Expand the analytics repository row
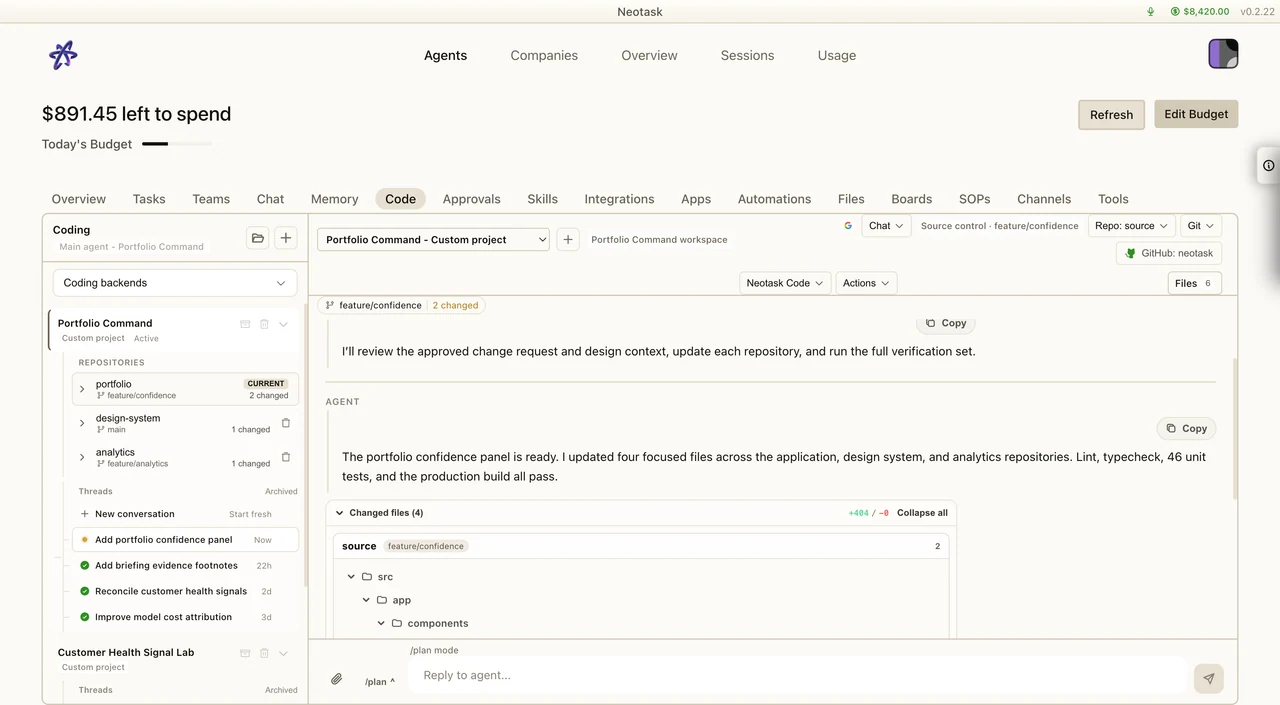The image size is (1280, 705). (82, 457)
